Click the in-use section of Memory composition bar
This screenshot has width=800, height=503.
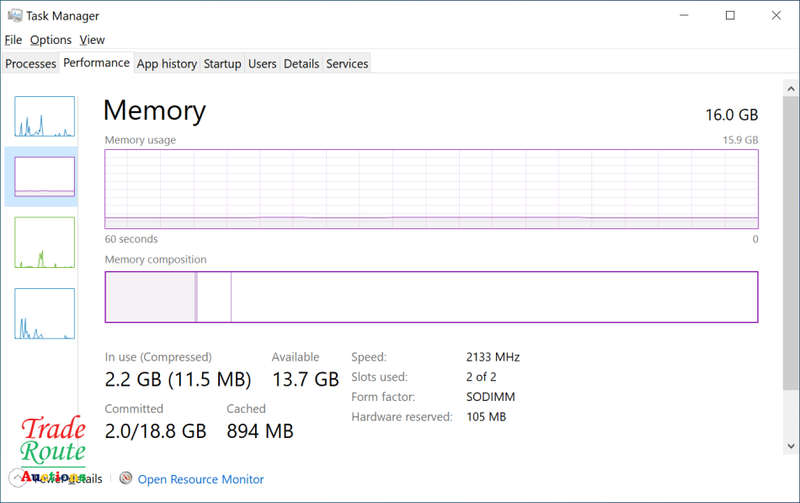click(150, 297)
